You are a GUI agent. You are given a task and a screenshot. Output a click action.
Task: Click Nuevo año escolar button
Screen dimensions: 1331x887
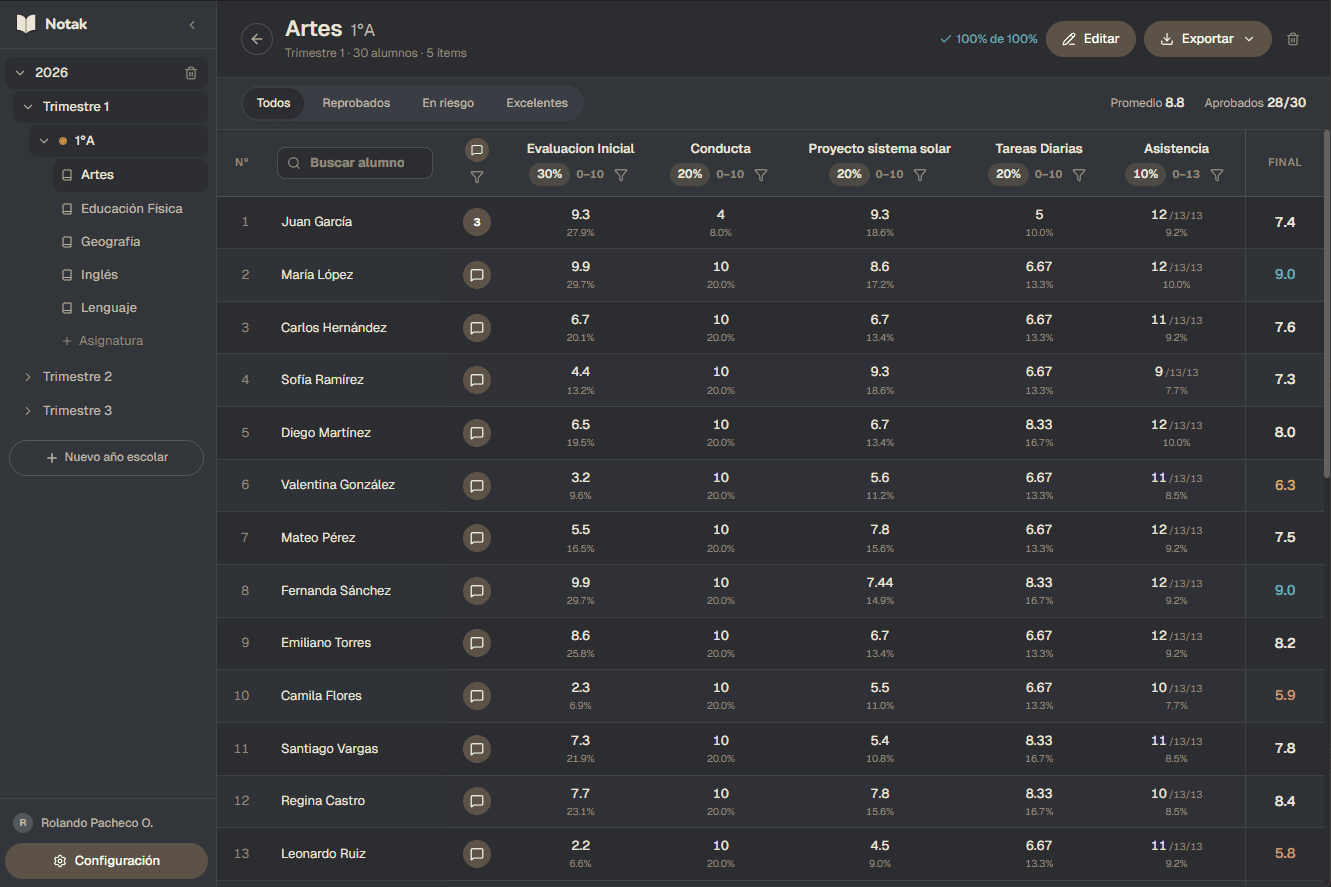106,457
